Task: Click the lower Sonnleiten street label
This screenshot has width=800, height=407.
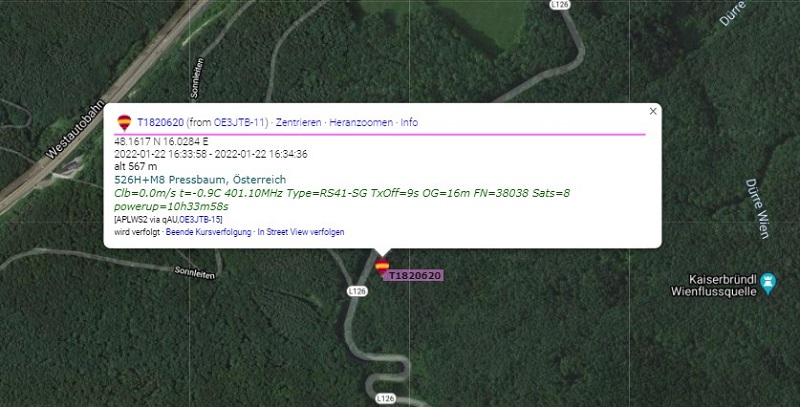Action: coord(195,273)
